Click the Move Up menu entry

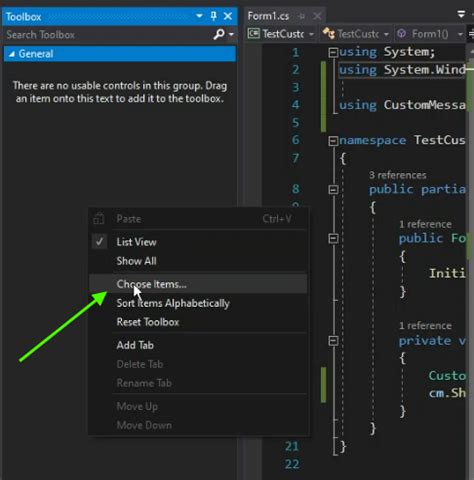[x=198, y=406]
